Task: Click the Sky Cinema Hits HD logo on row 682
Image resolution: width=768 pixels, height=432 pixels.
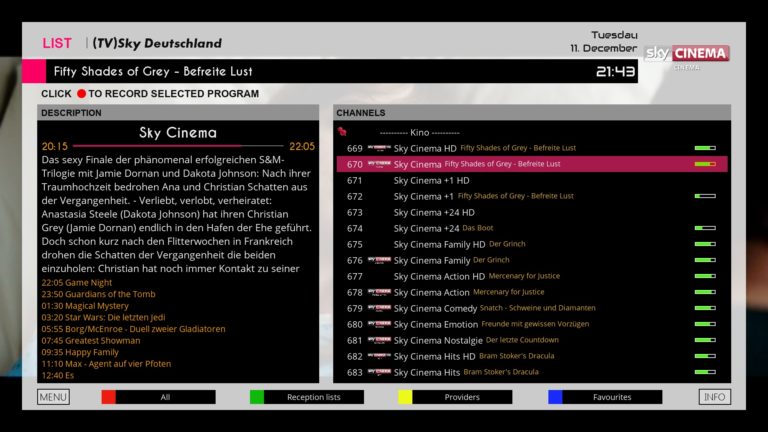Action: point(379,356)
